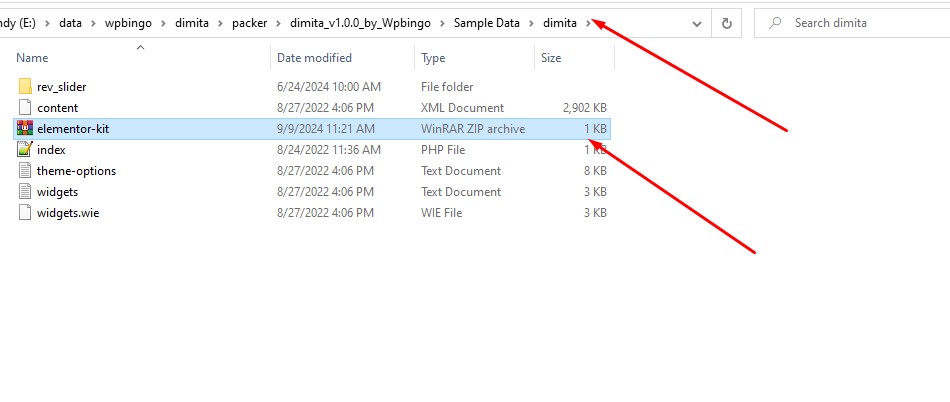Select the elementor-kit WinRAR archive icon
The image size is (950, 402).
point(25,129)
